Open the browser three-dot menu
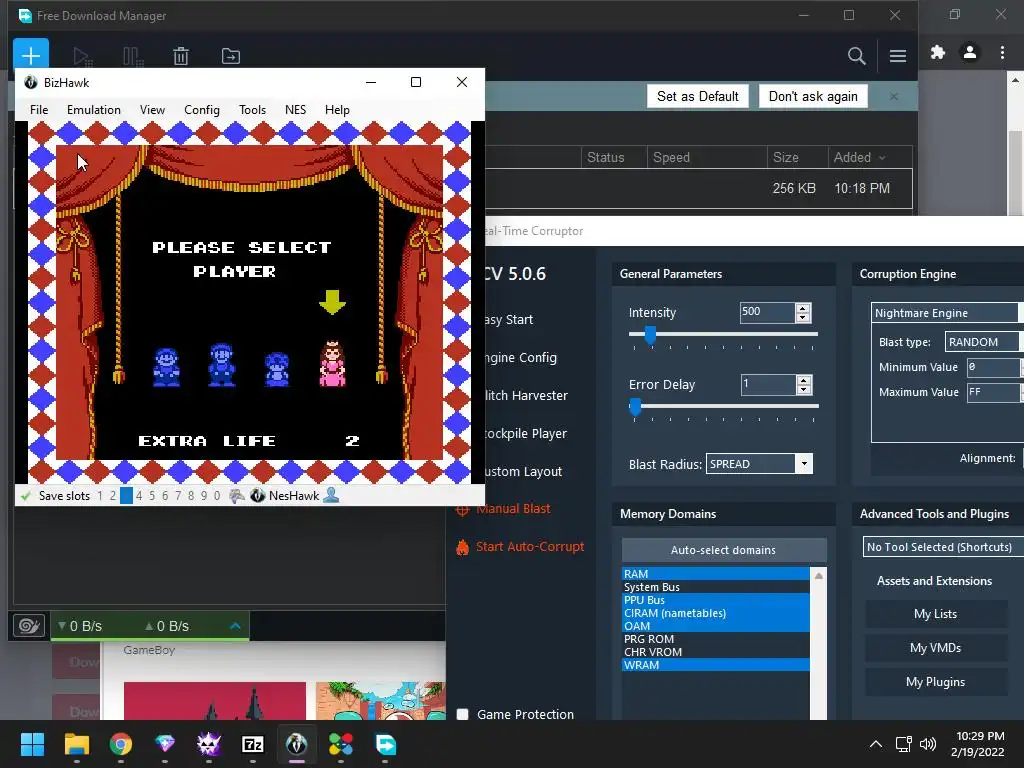This screenshot has width=1024, height=768. point(1002,52)
